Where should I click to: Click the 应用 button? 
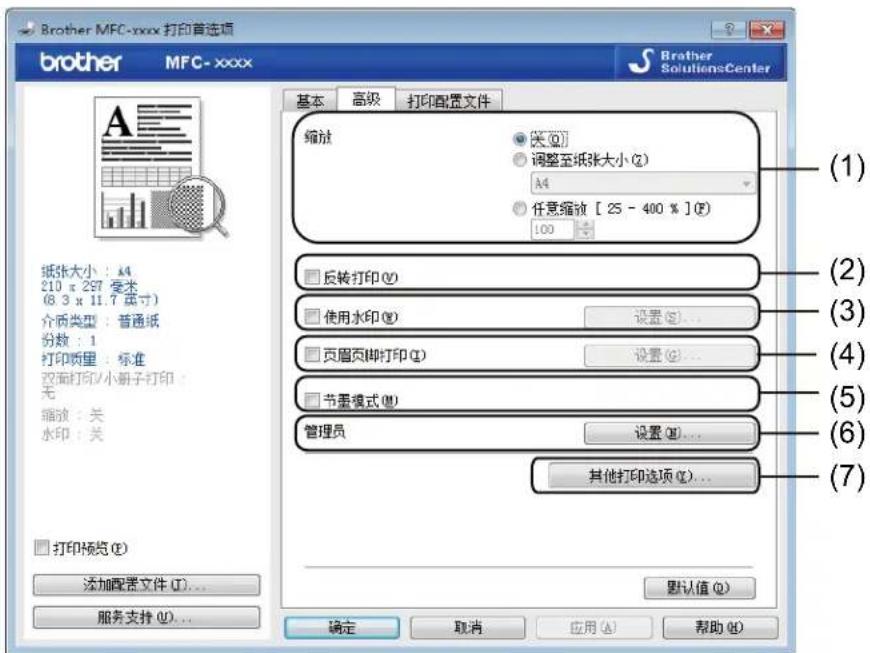(x=594, y=627)
